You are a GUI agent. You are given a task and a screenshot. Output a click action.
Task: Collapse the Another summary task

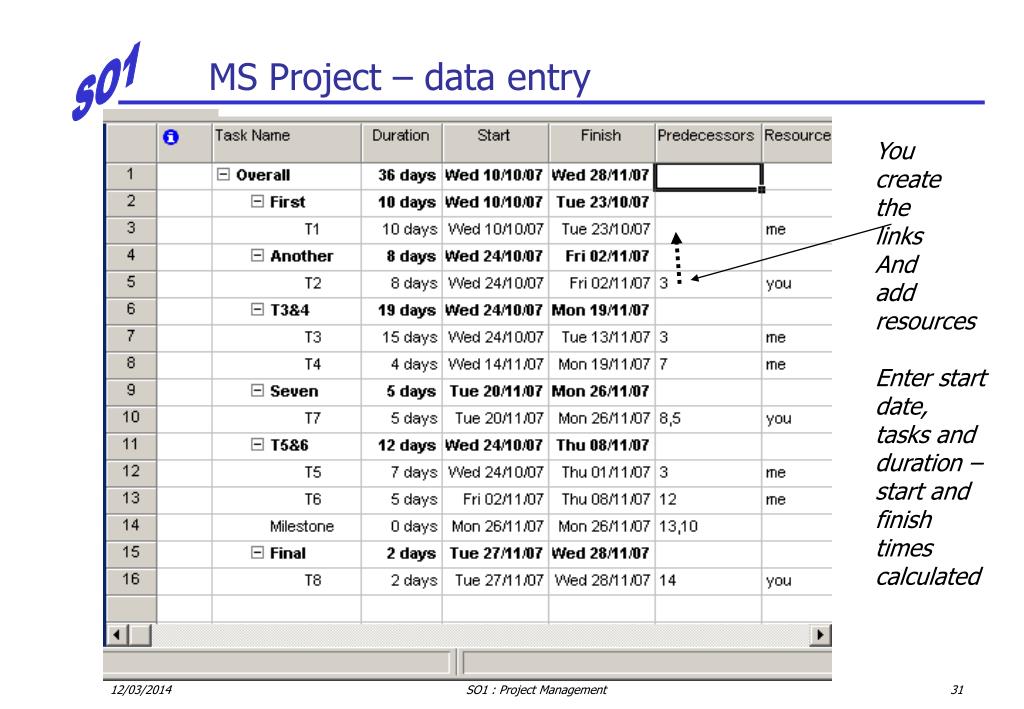coord(257,255)
